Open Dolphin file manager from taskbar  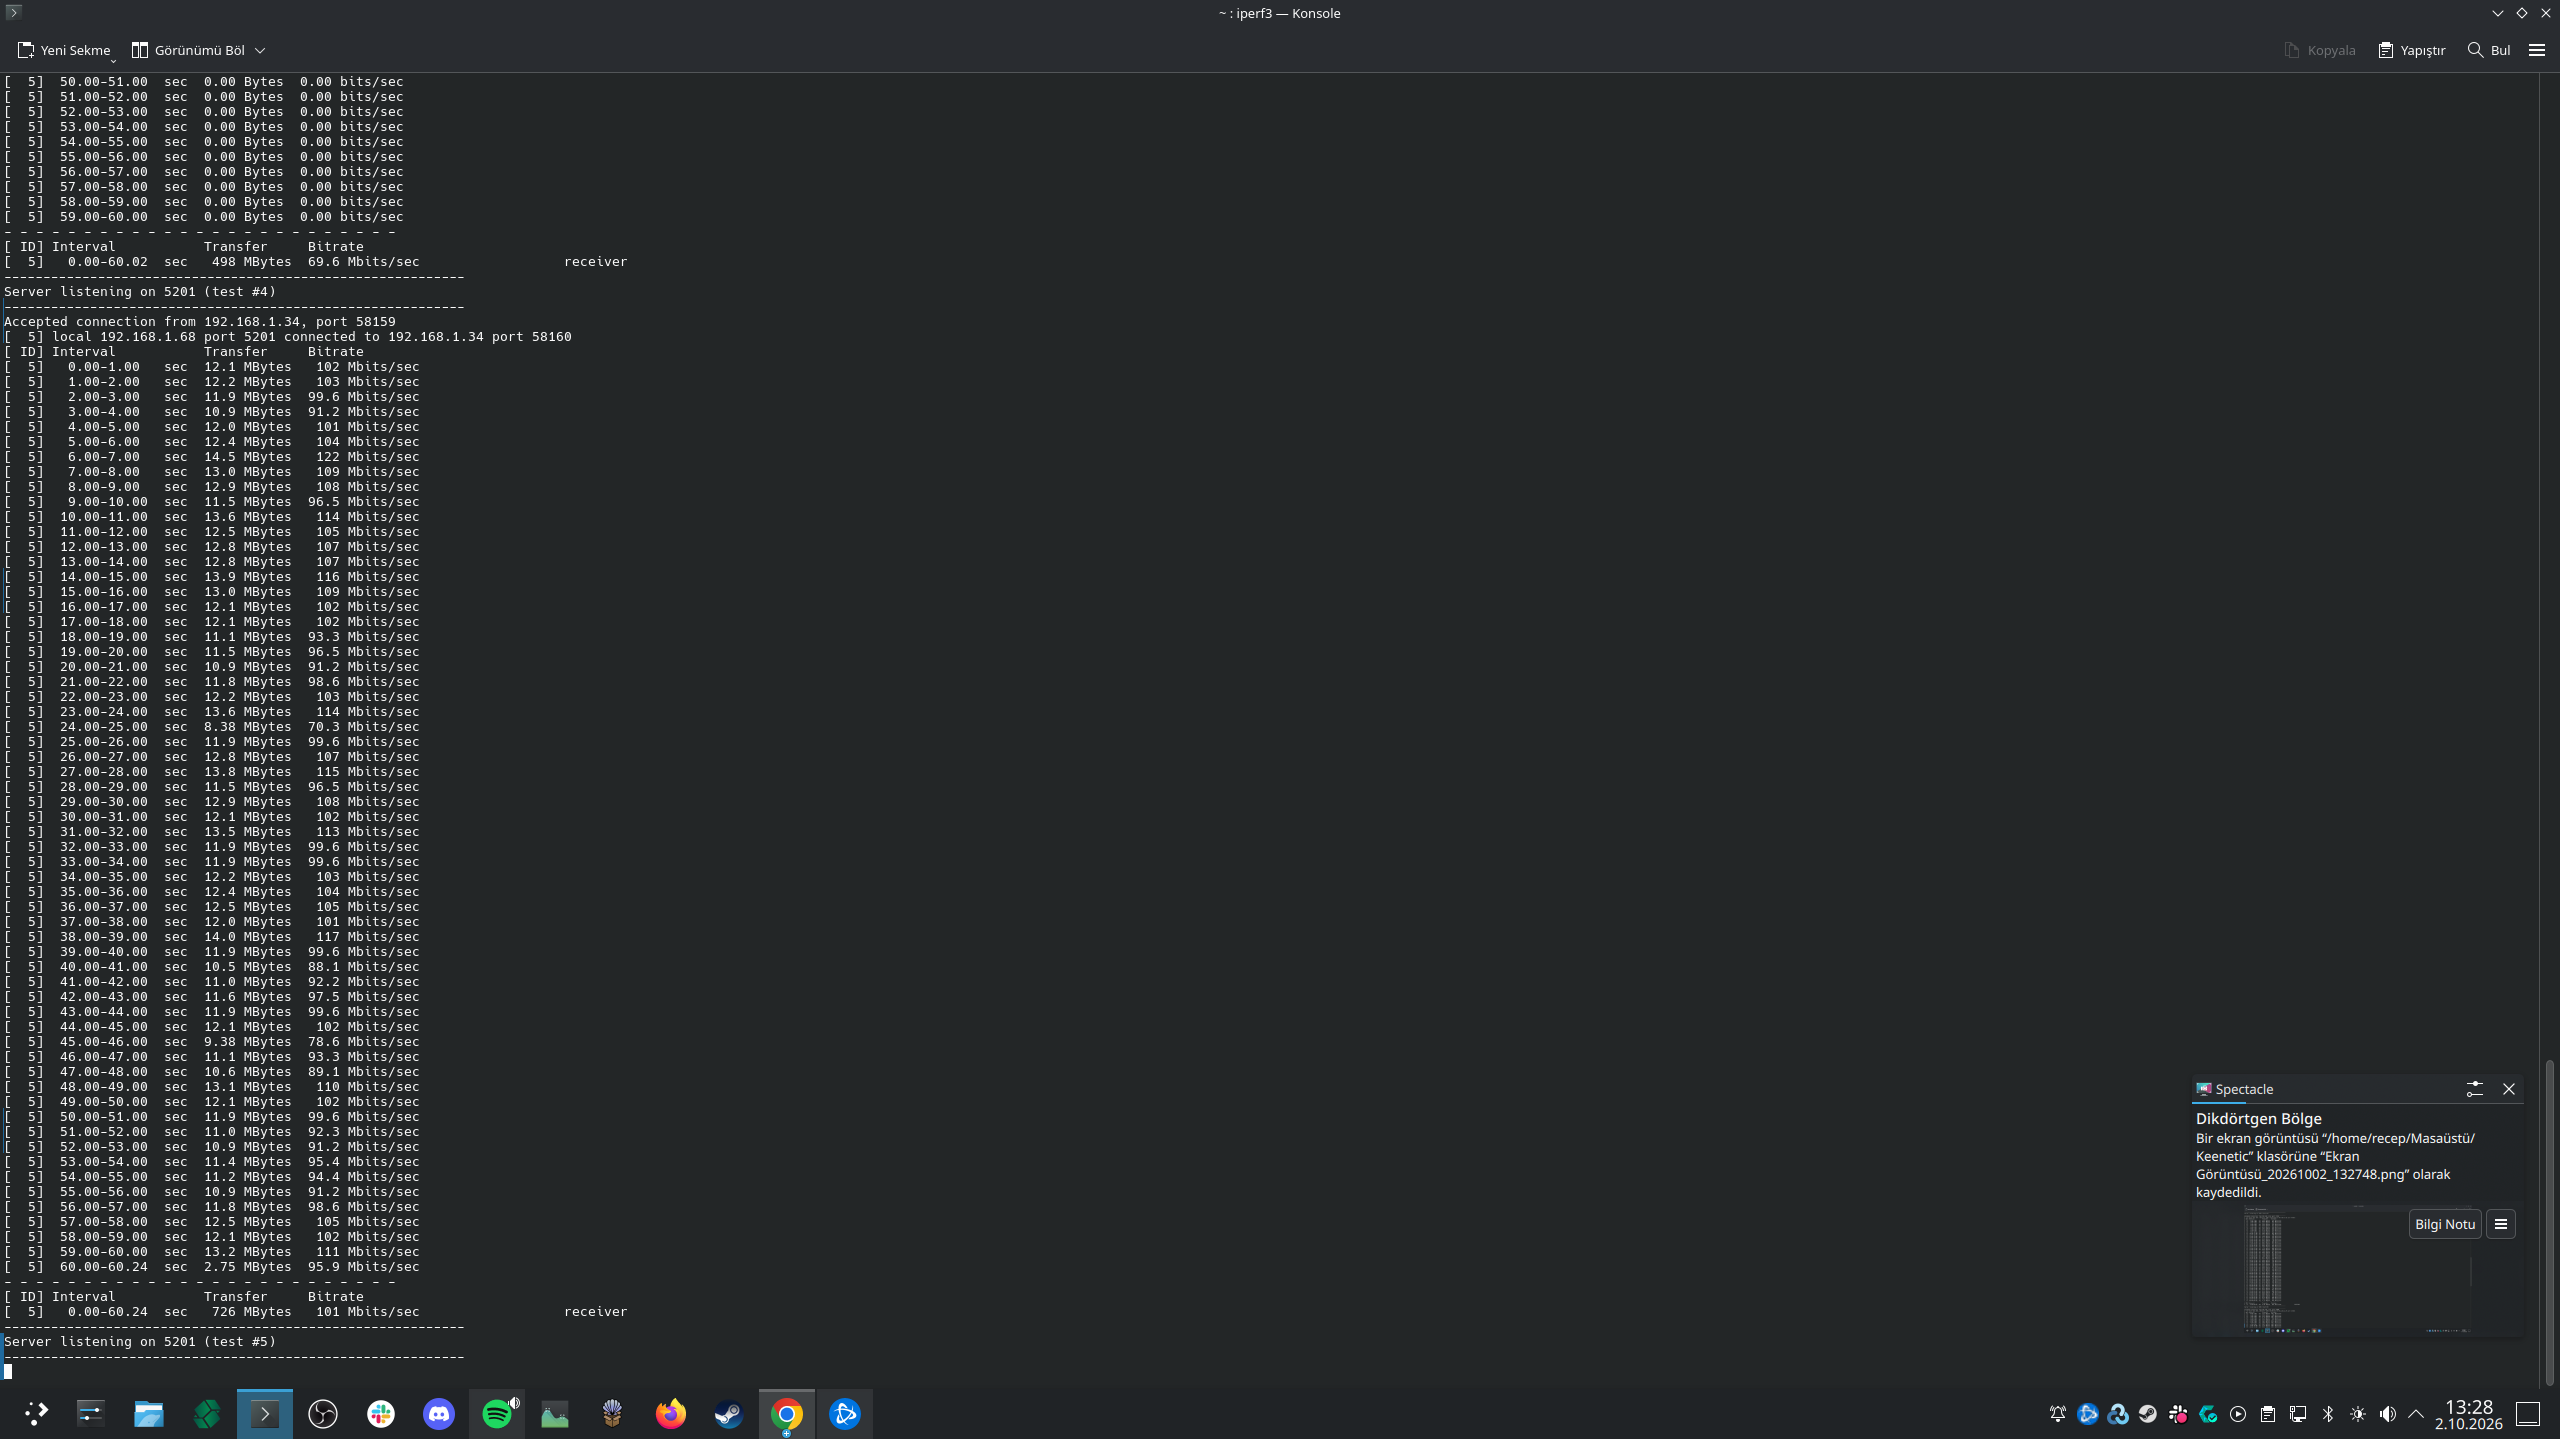pyautogui.click(x=149, y=1413)
